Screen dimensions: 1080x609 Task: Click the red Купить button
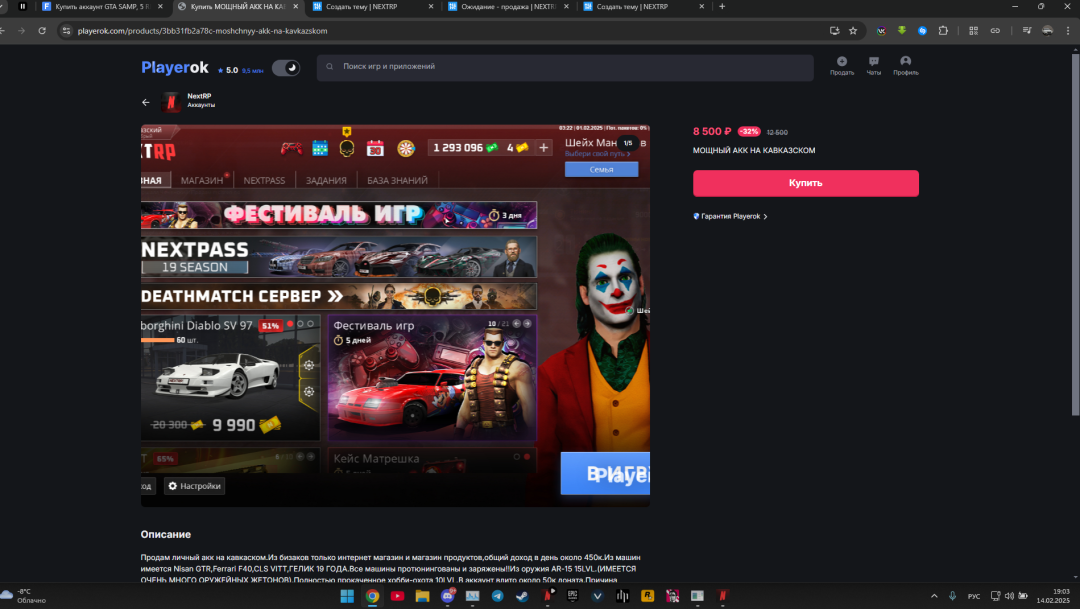[805, 183]
